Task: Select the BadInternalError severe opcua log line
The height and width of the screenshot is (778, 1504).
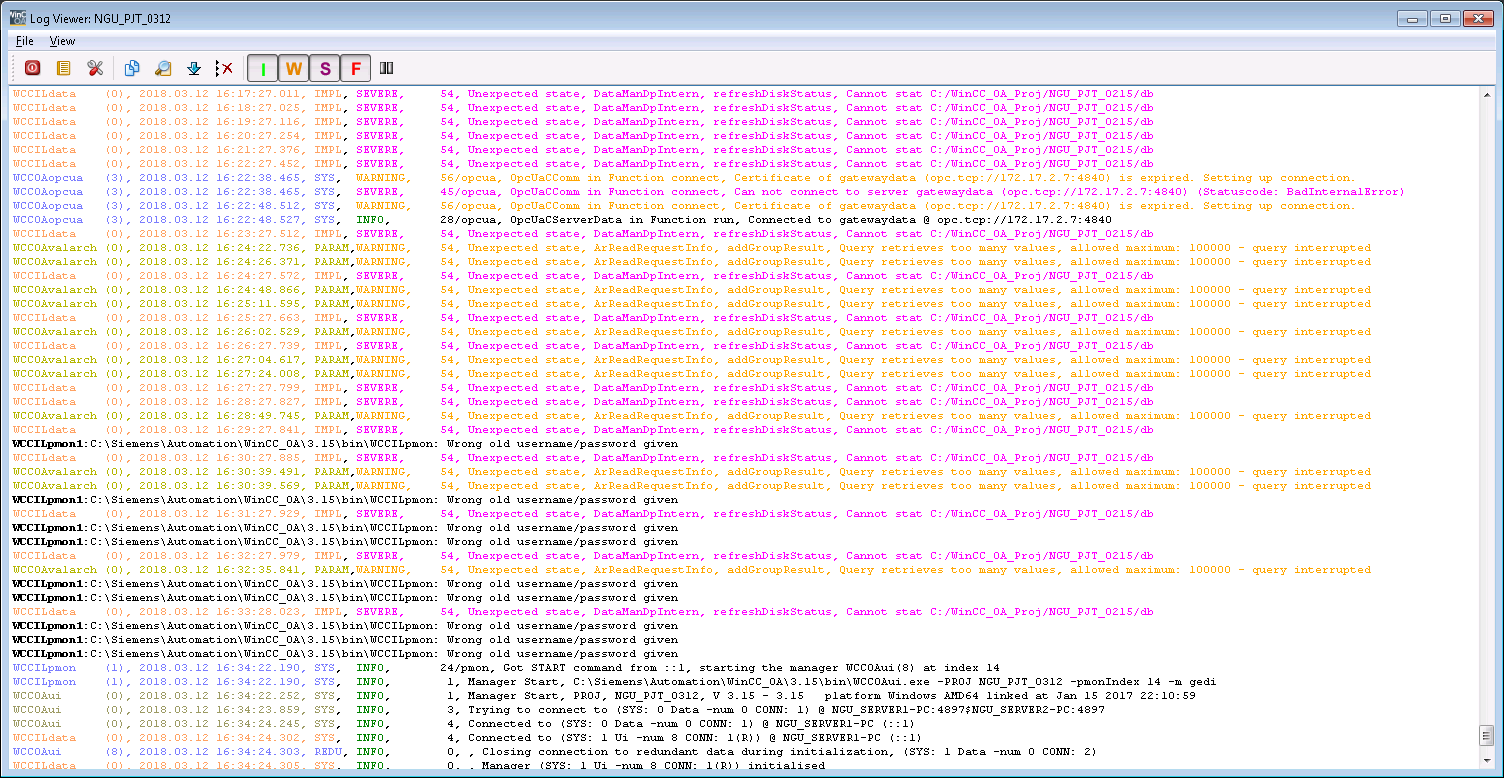Action: click(x=700, y=192)
